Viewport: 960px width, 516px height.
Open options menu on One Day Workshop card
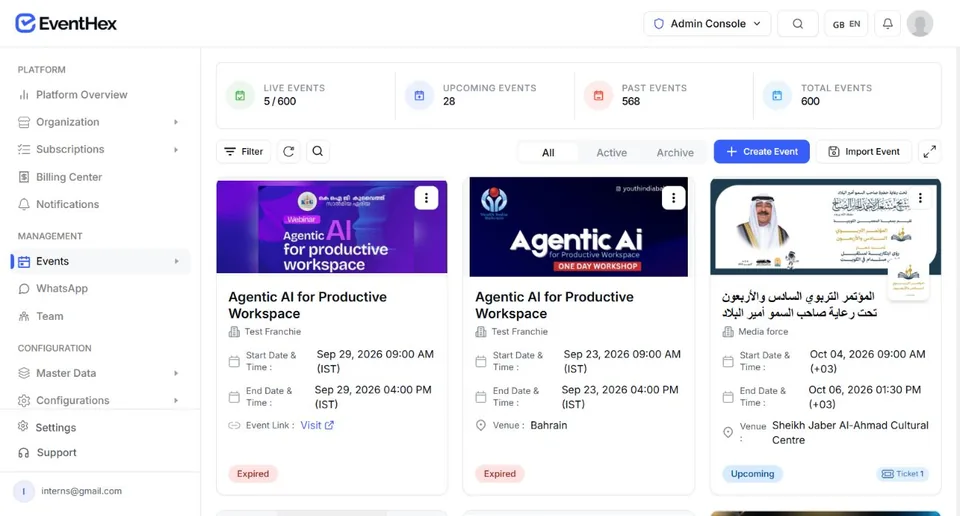(x=673, y=198)
